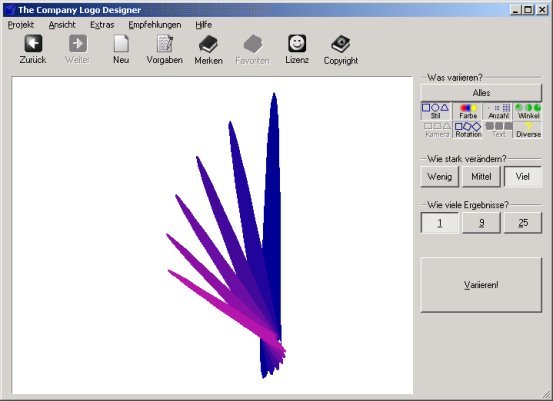Open the Extras menu
Image resolution: width=553 pixels, height=401 pixels.
tap(102, 25)
